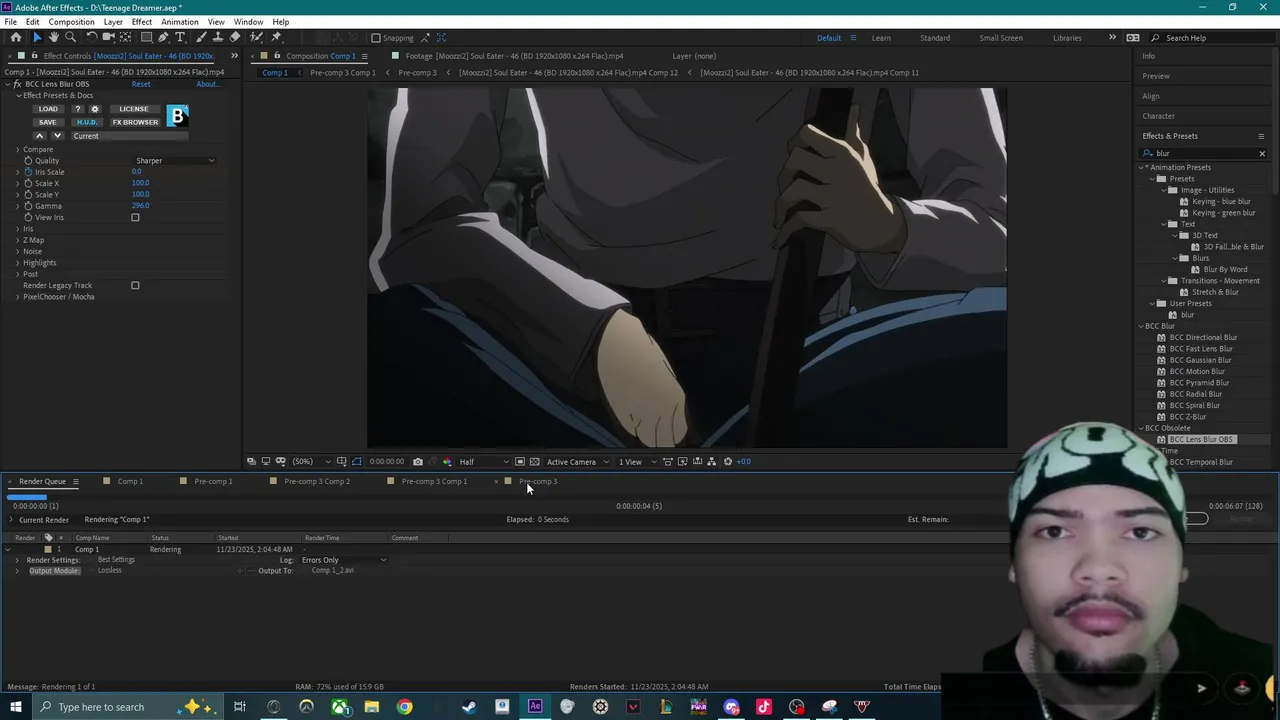Viewport: 1280px width, 720px height.
Task: Click the BCC LOAD preset button
Action: (x=48, y=109)
